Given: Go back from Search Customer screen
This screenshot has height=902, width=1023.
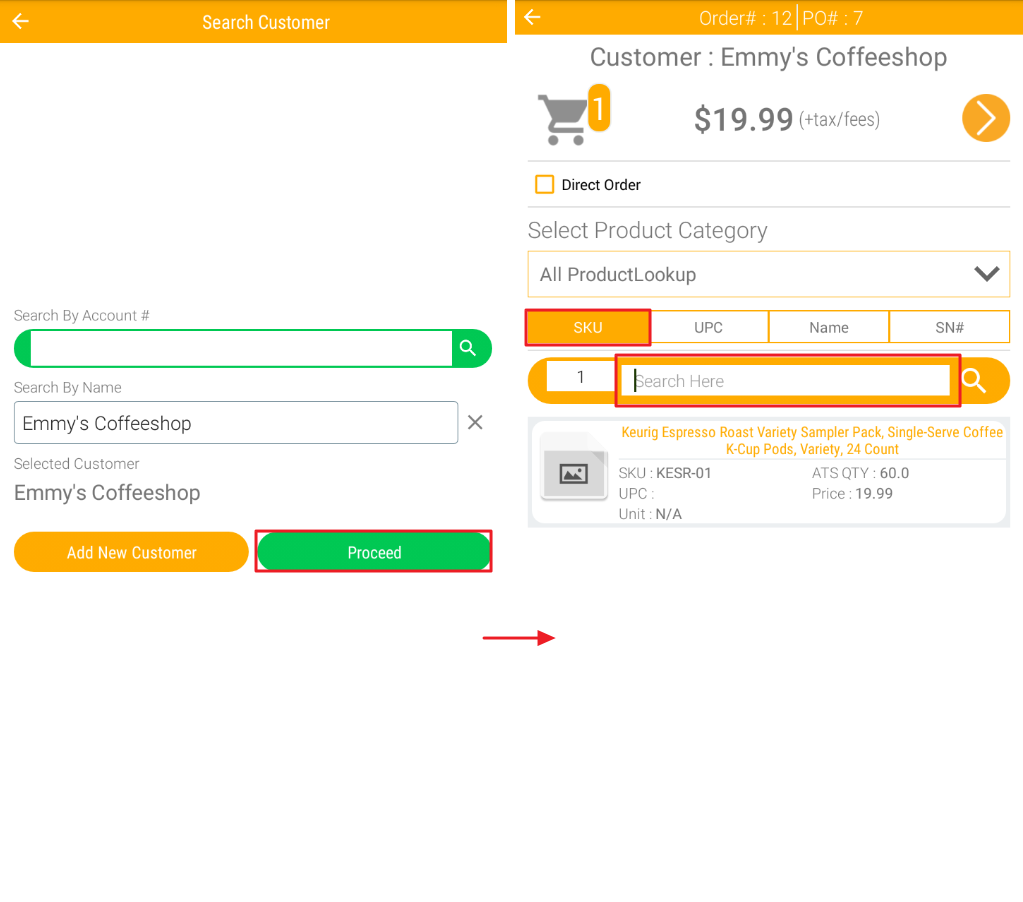Looking at the screenshot, I should tap(21, 22).
